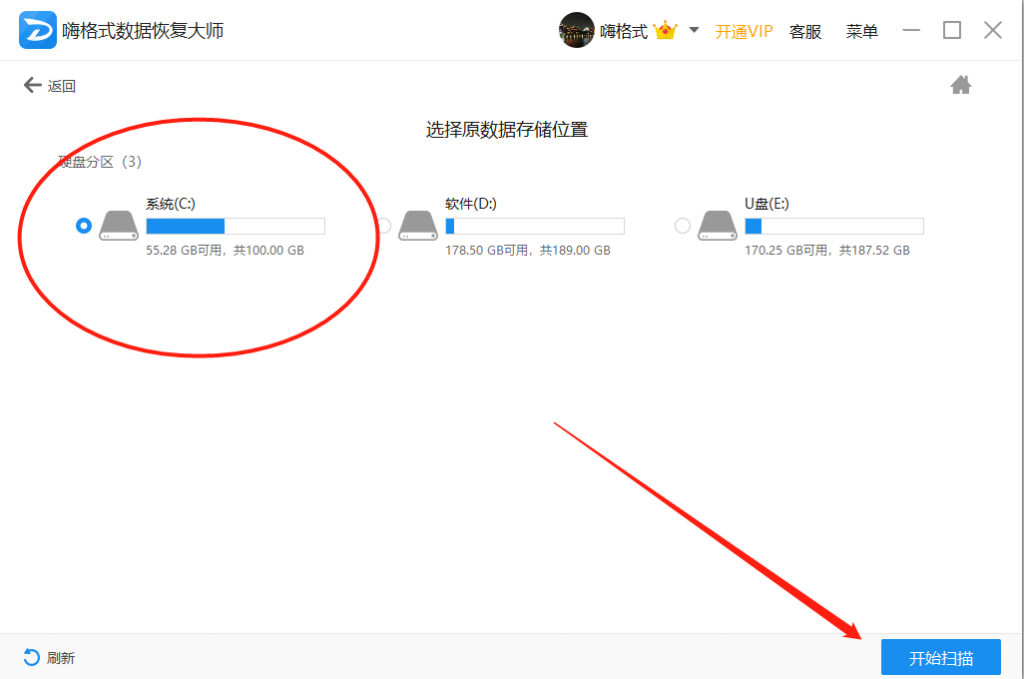Click 开通VIP link
1024x679 pixels.
743,31
